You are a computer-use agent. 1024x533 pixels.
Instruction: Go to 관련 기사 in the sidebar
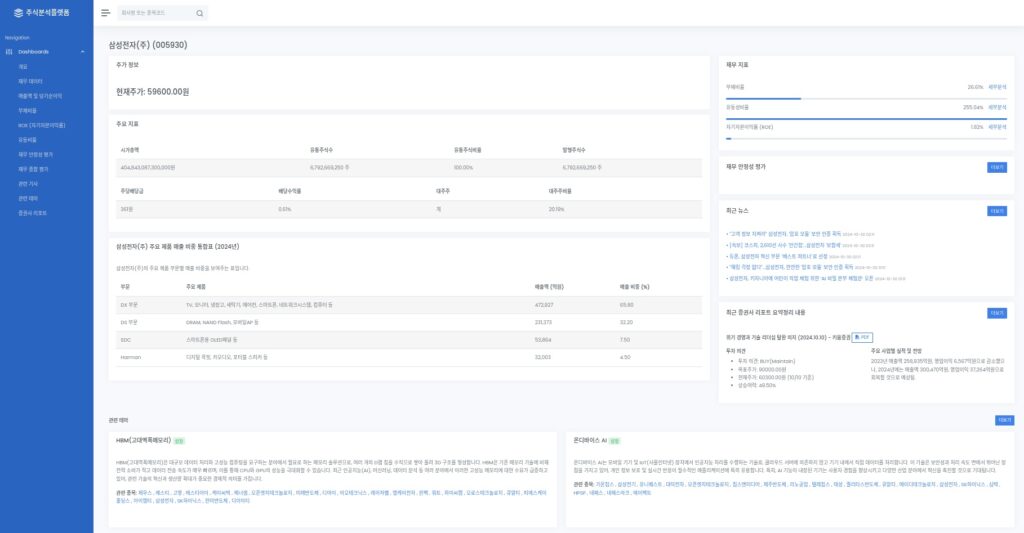pos(28,184)
